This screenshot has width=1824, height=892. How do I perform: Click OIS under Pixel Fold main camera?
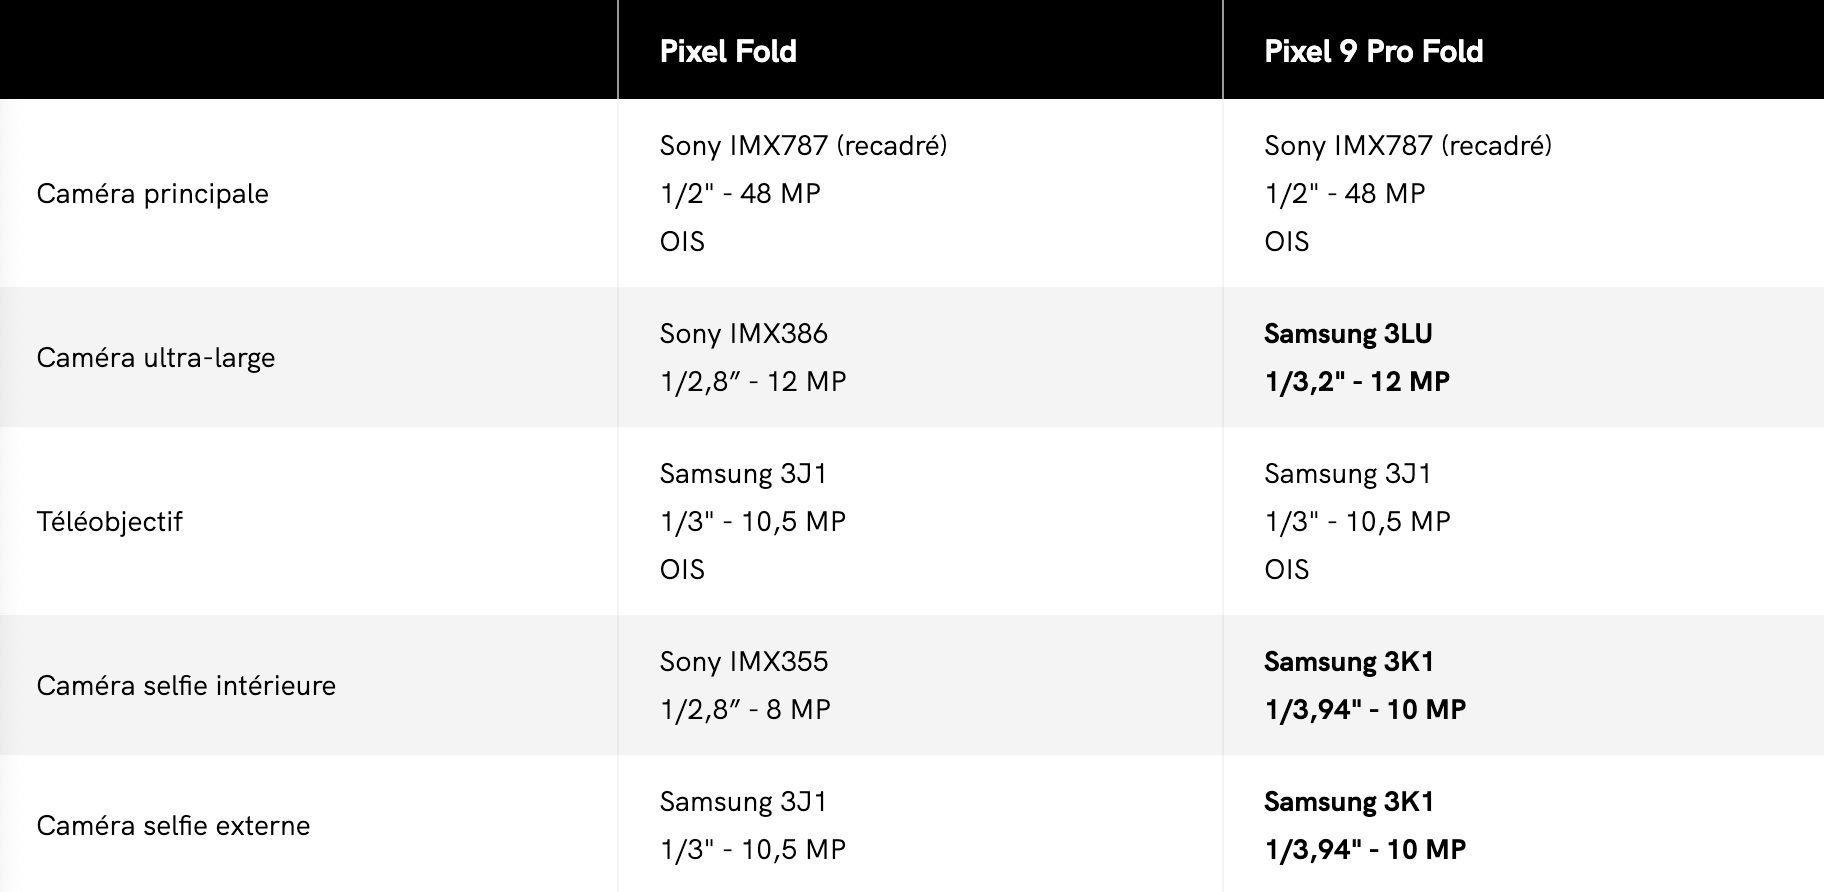pos(682,242)
